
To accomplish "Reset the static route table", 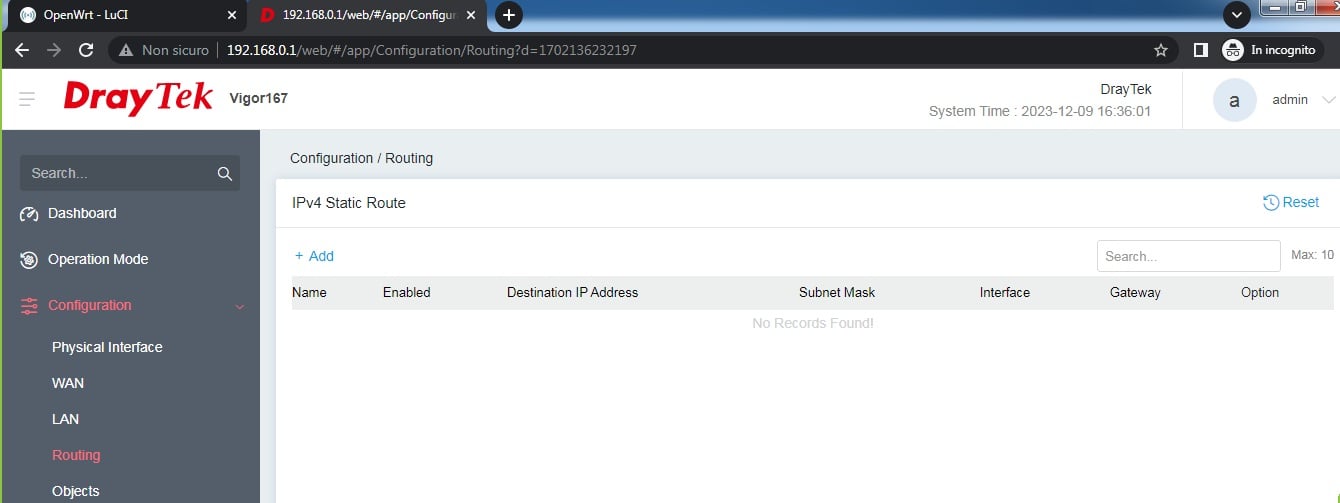I will 1291,202.
